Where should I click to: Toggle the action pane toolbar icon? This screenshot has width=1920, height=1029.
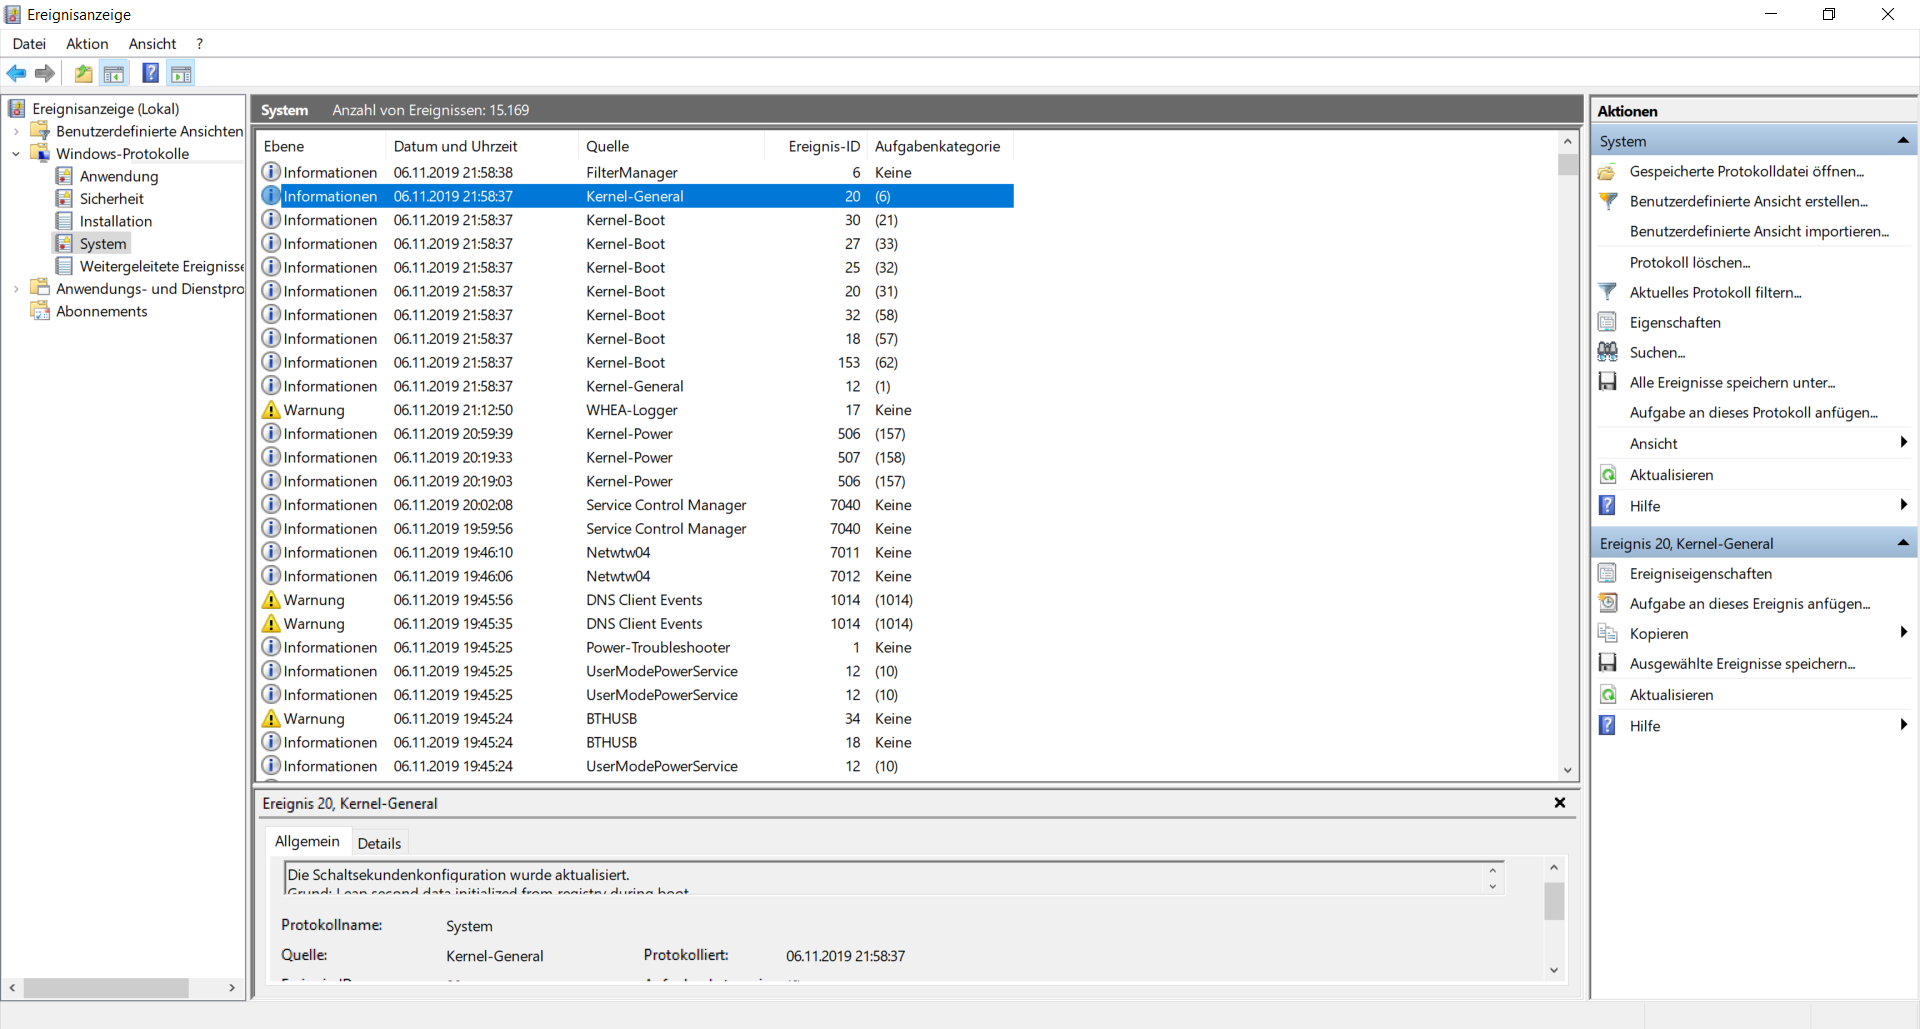click(x=181, y=73)
